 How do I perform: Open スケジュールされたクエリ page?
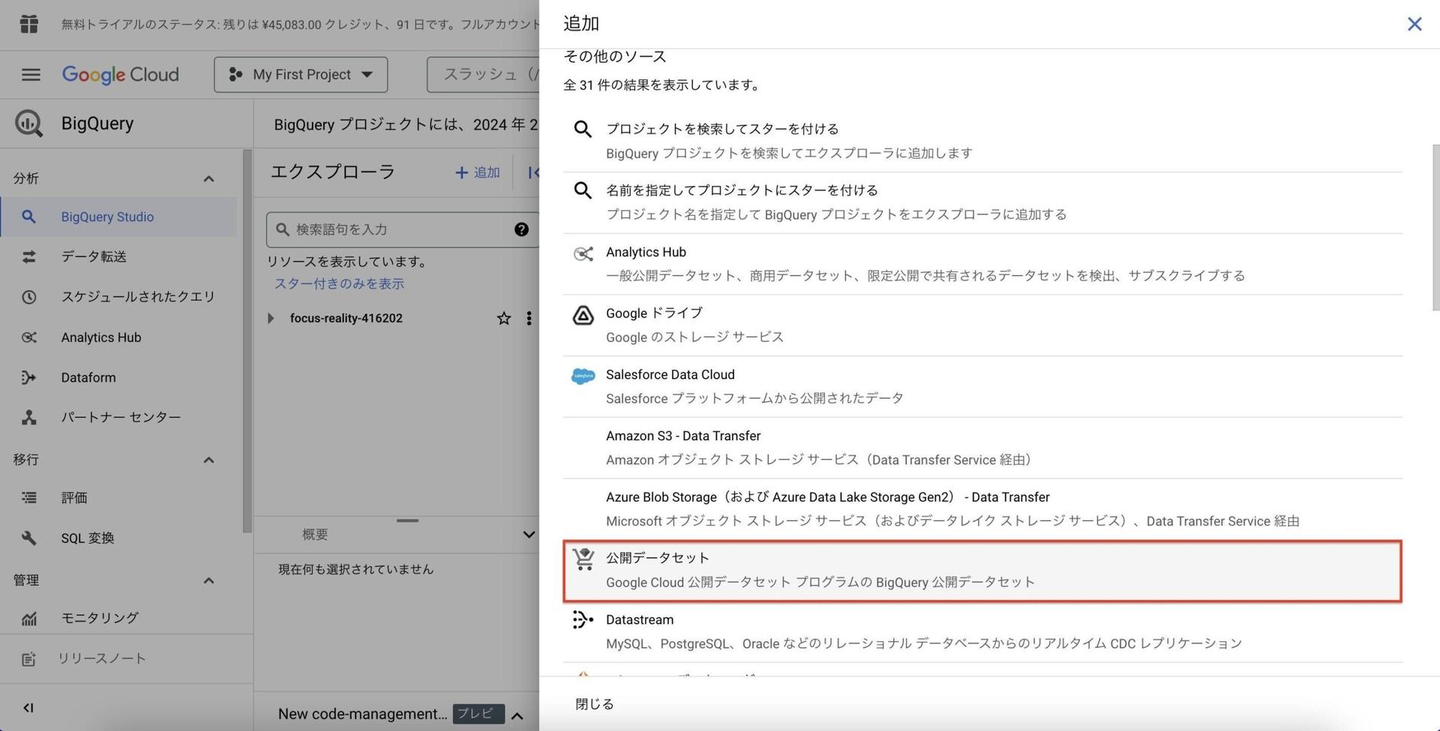pos(119,297)
